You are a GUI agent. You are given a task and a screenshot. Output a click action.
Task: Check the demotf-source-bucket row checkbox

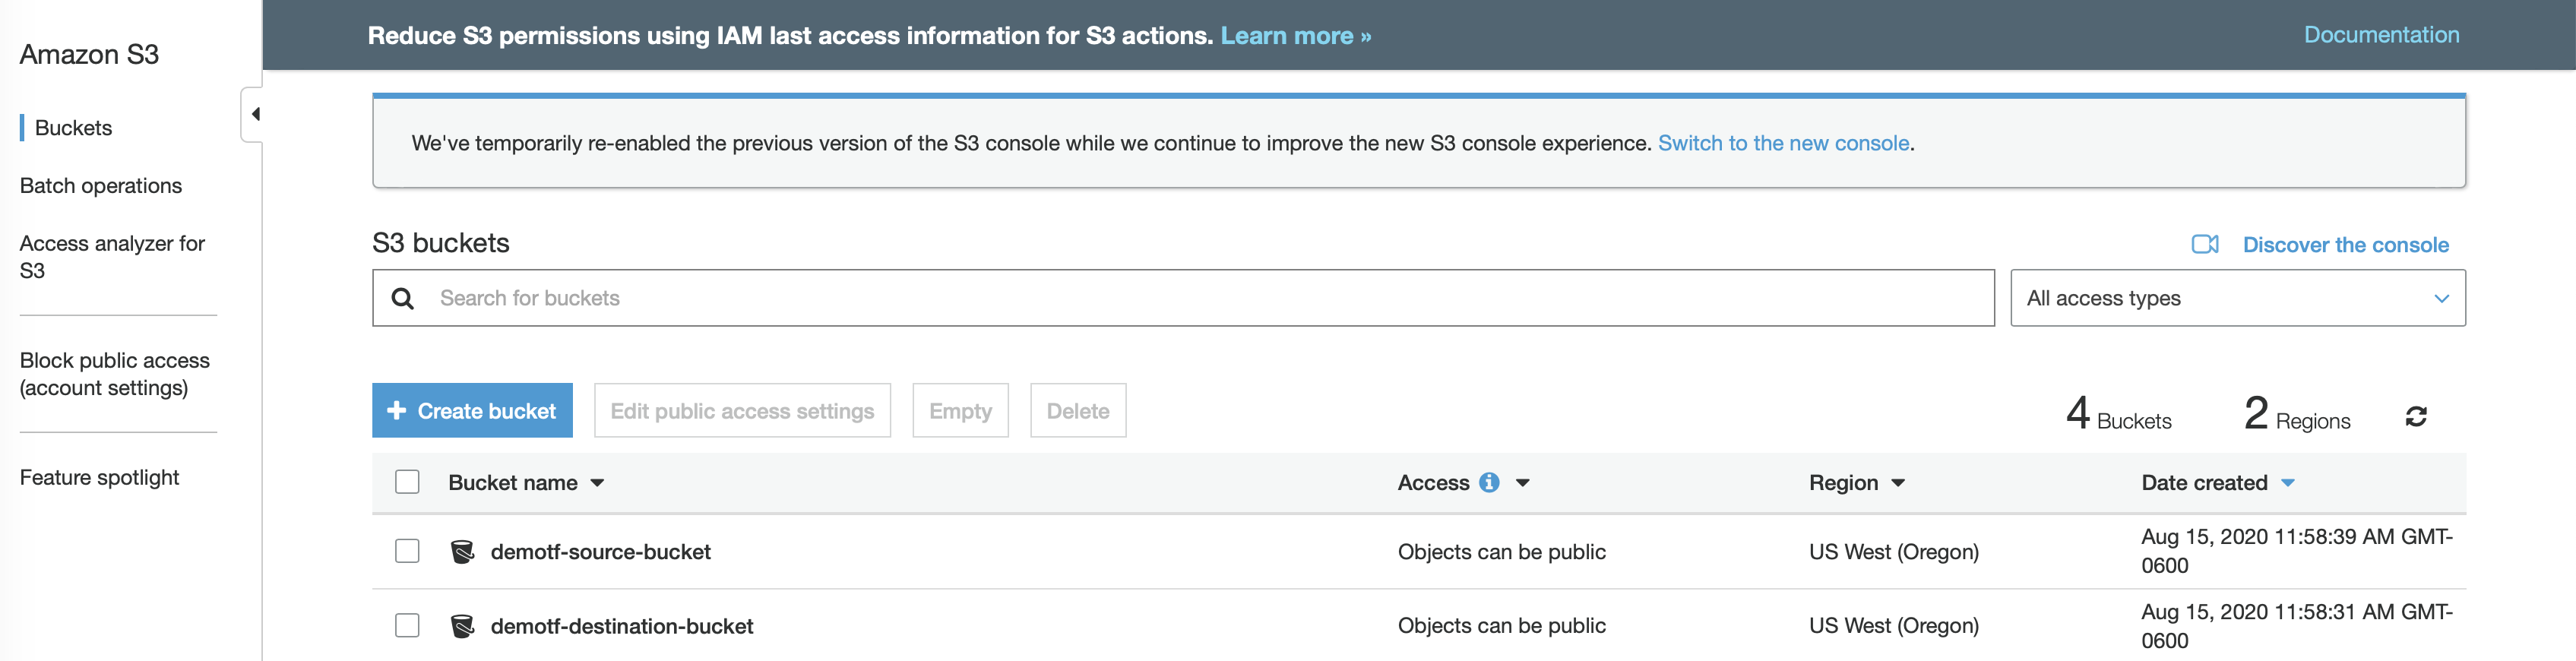coord(407,551)
